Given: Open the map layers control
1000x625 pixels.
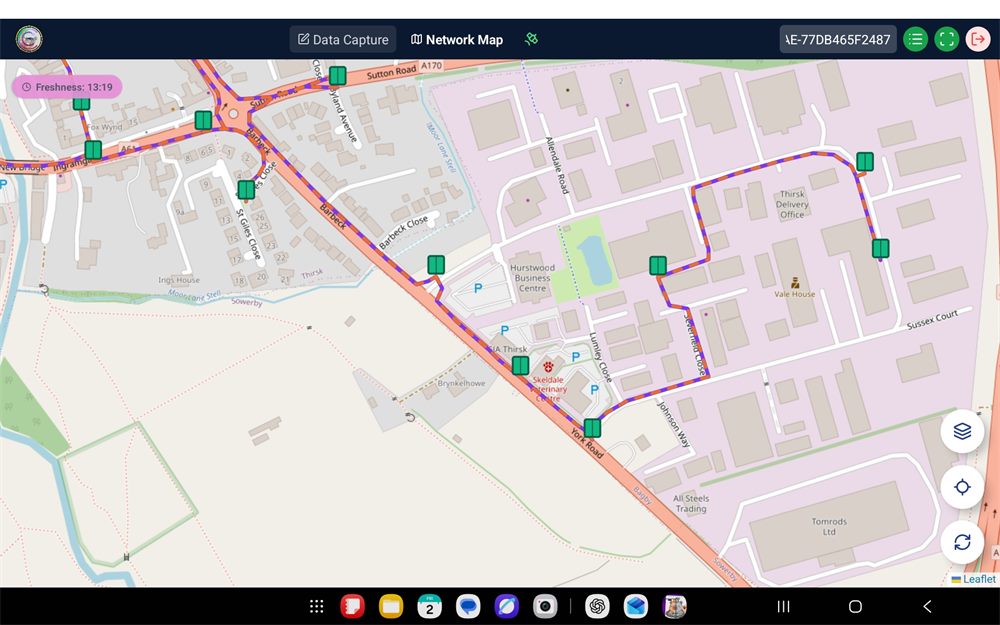Looking at the screenshot, I should 962,431.
